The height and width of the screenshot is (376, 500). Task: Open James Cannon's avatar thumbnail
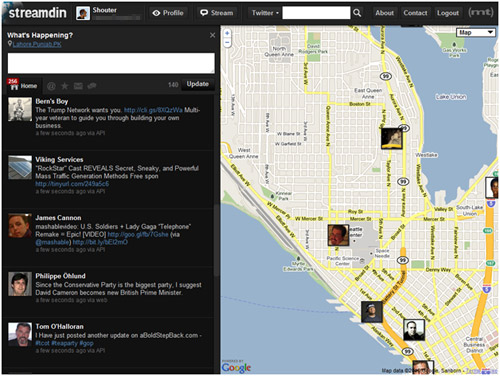[20, 226]
